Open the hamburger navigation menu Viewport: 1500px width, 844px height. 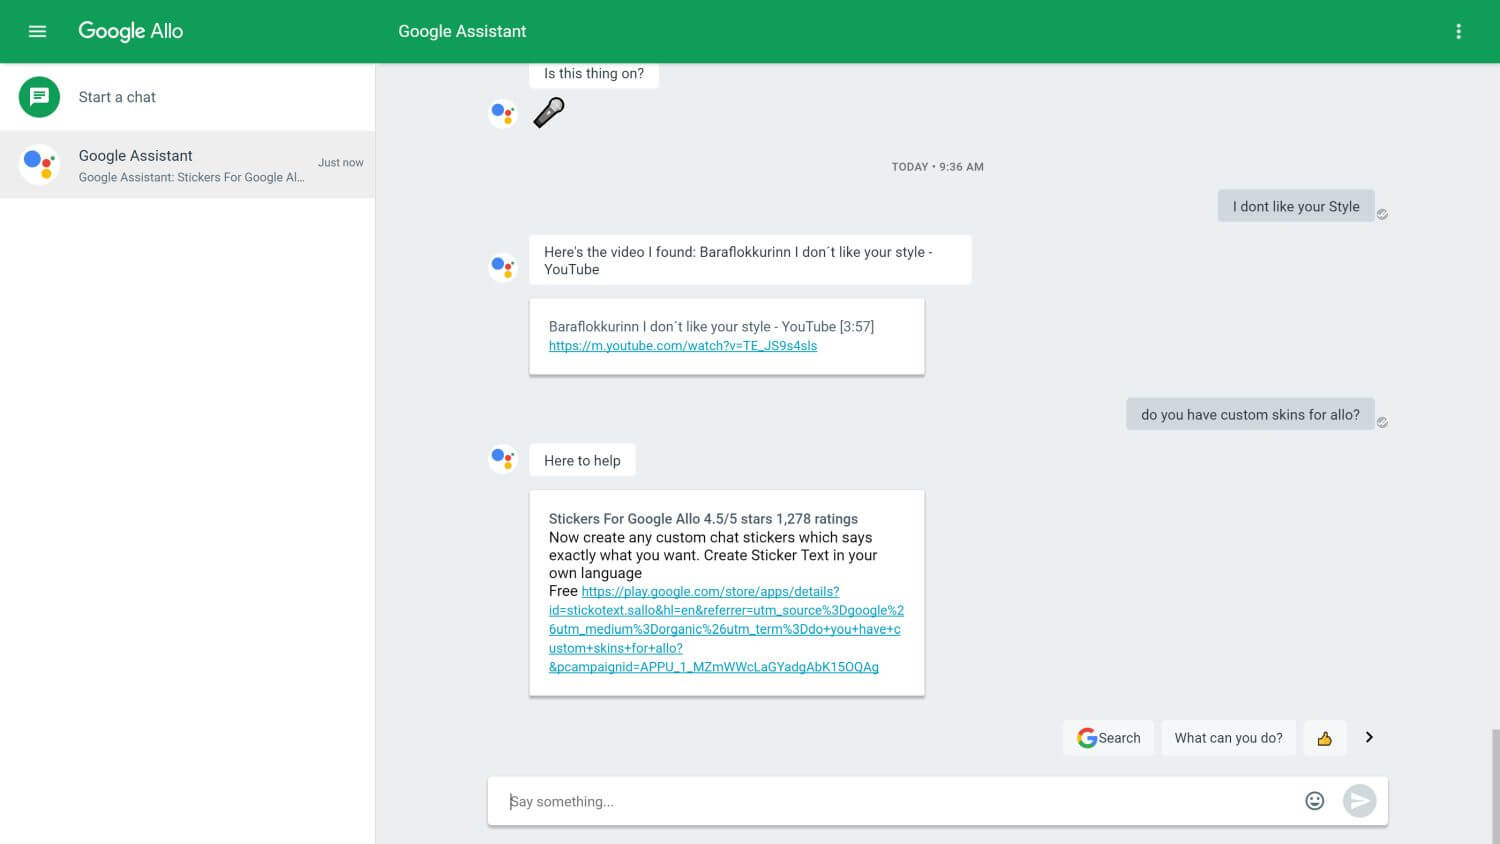[x=37, y=31]
